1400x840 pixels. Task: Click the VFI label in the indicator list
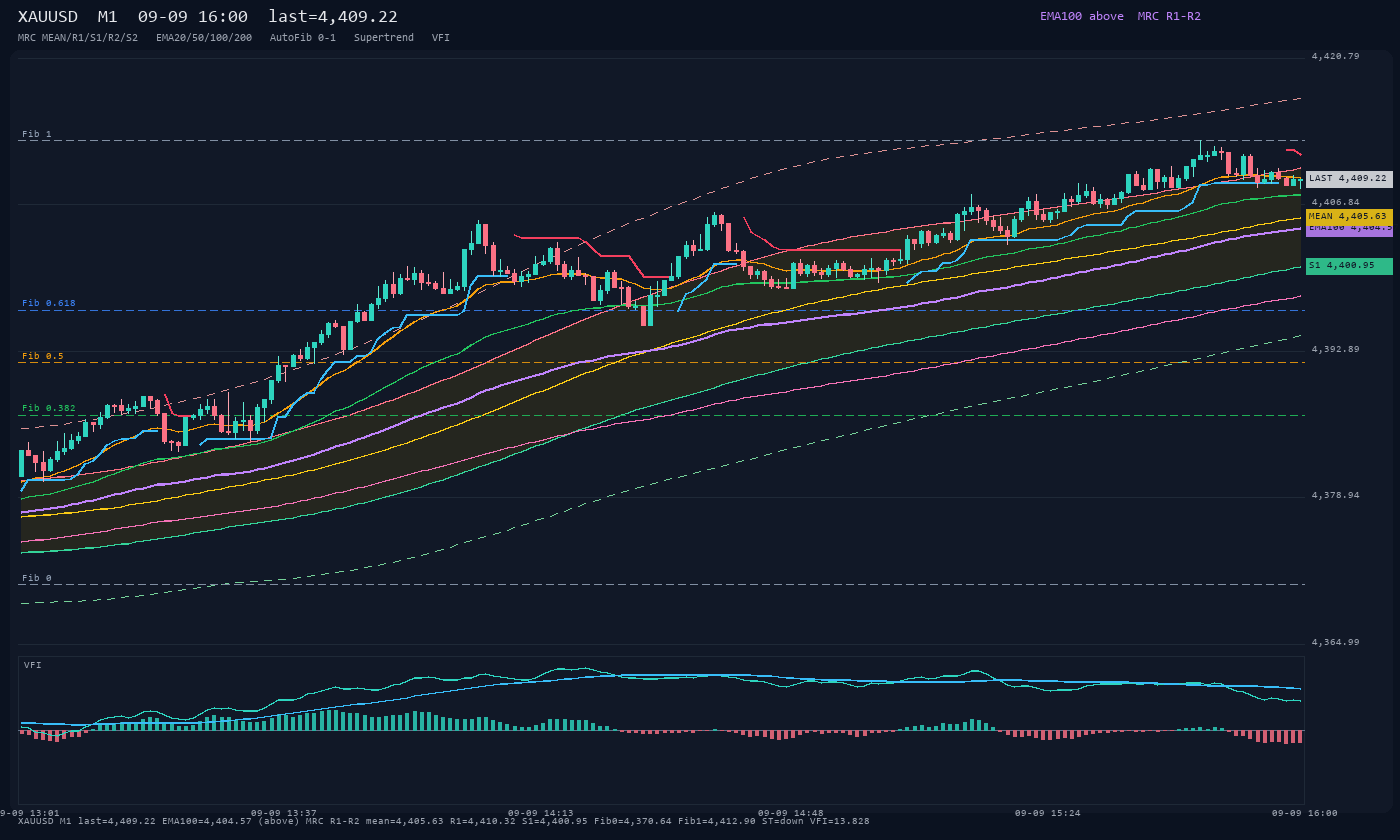(441, 37)
